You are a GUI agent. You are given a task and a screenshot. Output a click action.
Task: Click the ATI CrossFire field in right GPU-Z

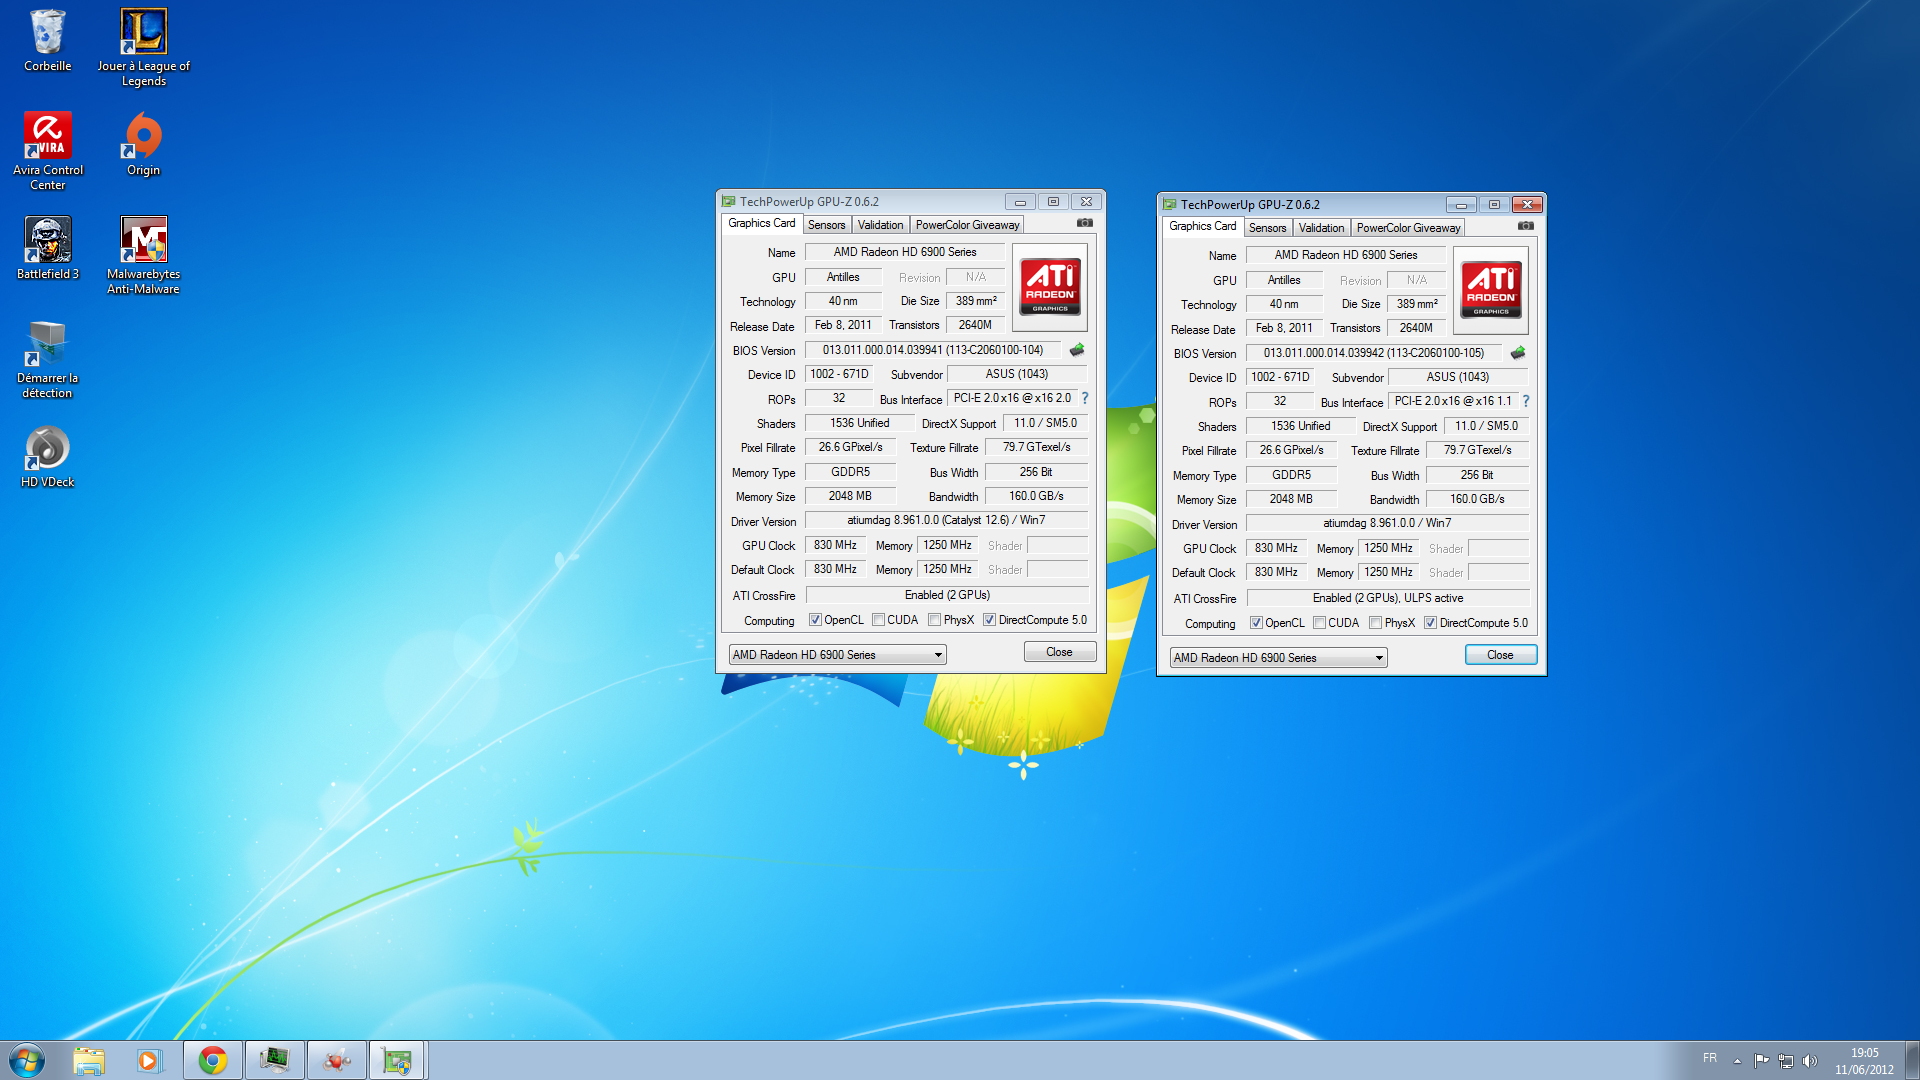pyautogui.click(x=1387, y=598)
